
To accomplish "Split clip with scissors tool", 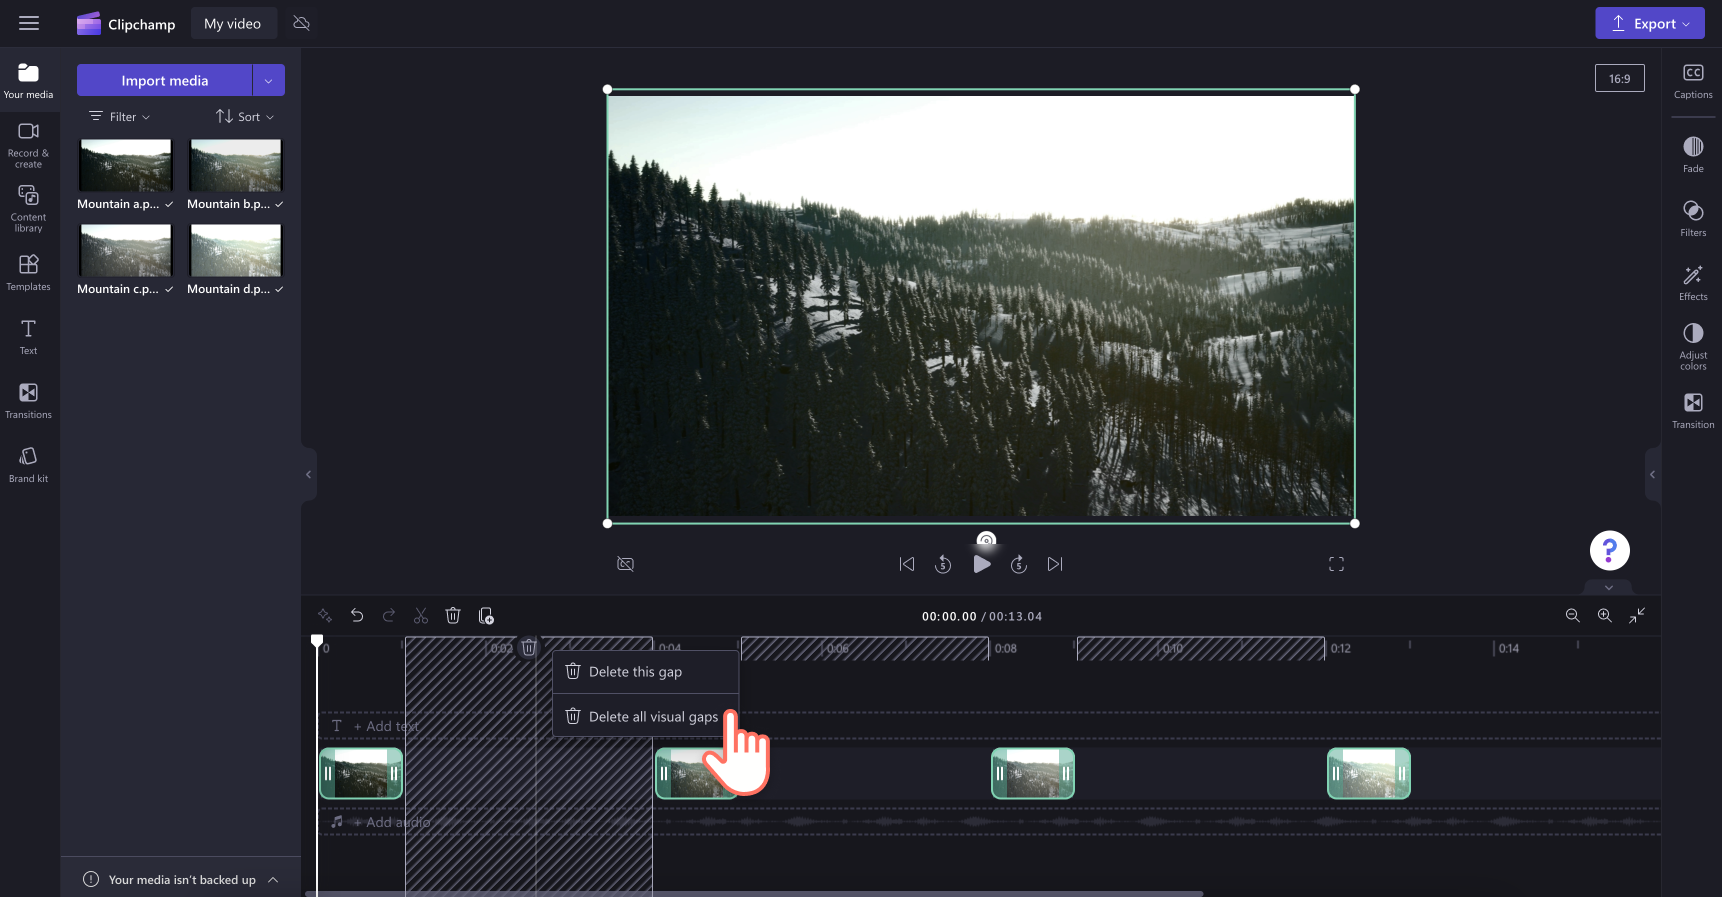I will 421,616.
